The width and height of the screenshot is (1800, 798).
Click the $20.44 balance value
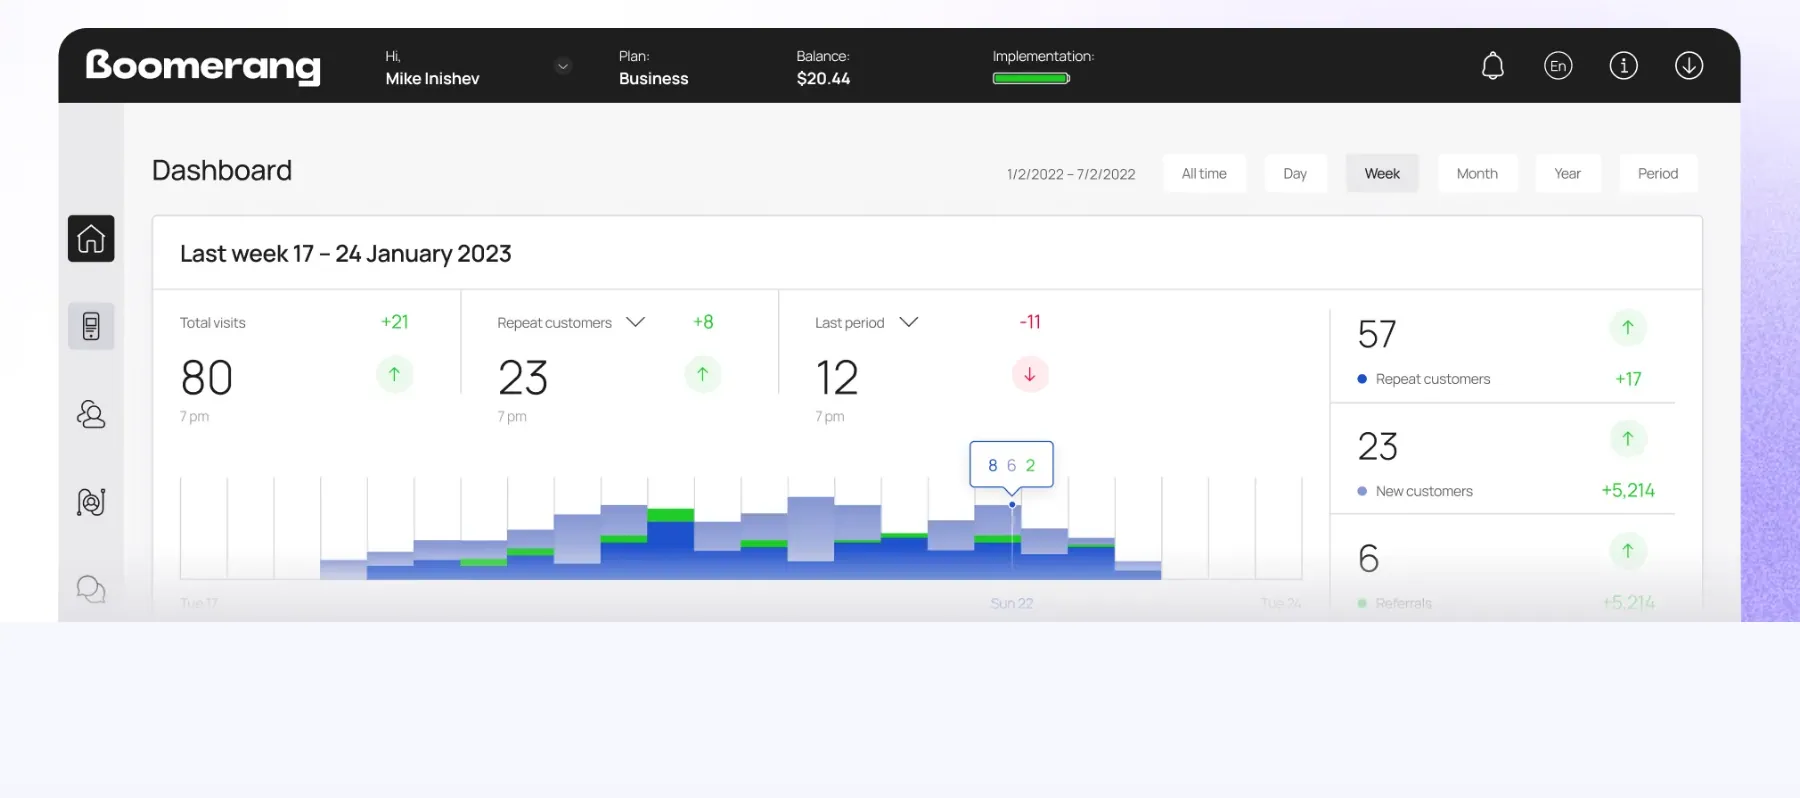(823, 79)
